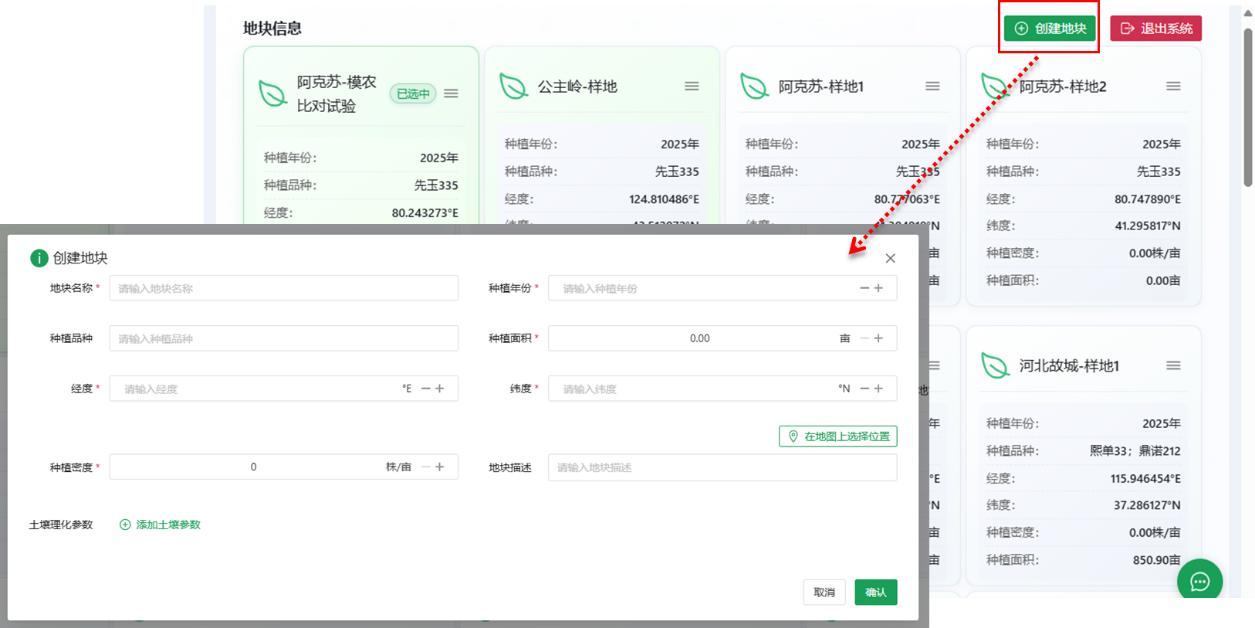The height and width of the screenshot is (628, 1255).
Task: Open menu icon on 公主岭-样地 card
Action: 692,86
